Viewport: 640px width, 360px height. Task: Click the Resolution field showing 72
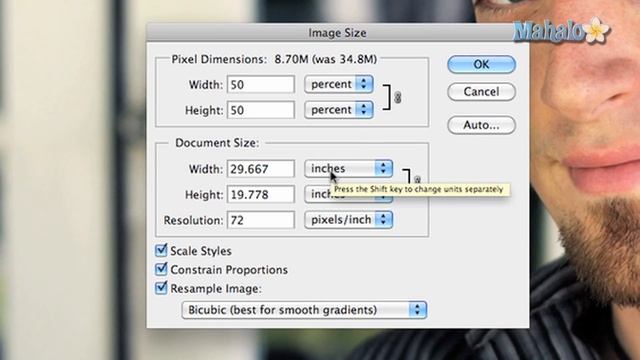260,220
